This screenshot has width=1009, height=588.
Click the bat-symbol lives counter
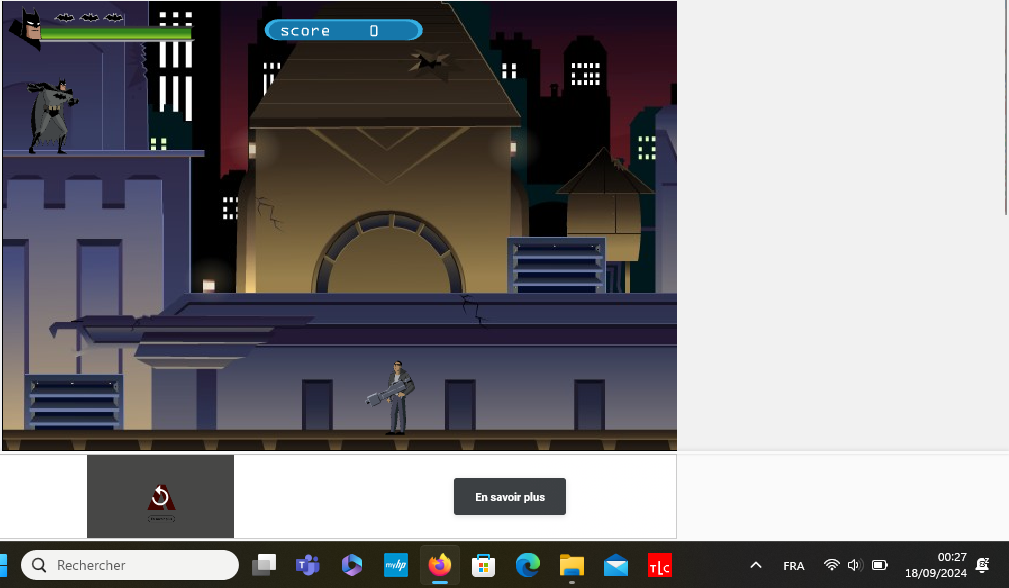(89, 17)
